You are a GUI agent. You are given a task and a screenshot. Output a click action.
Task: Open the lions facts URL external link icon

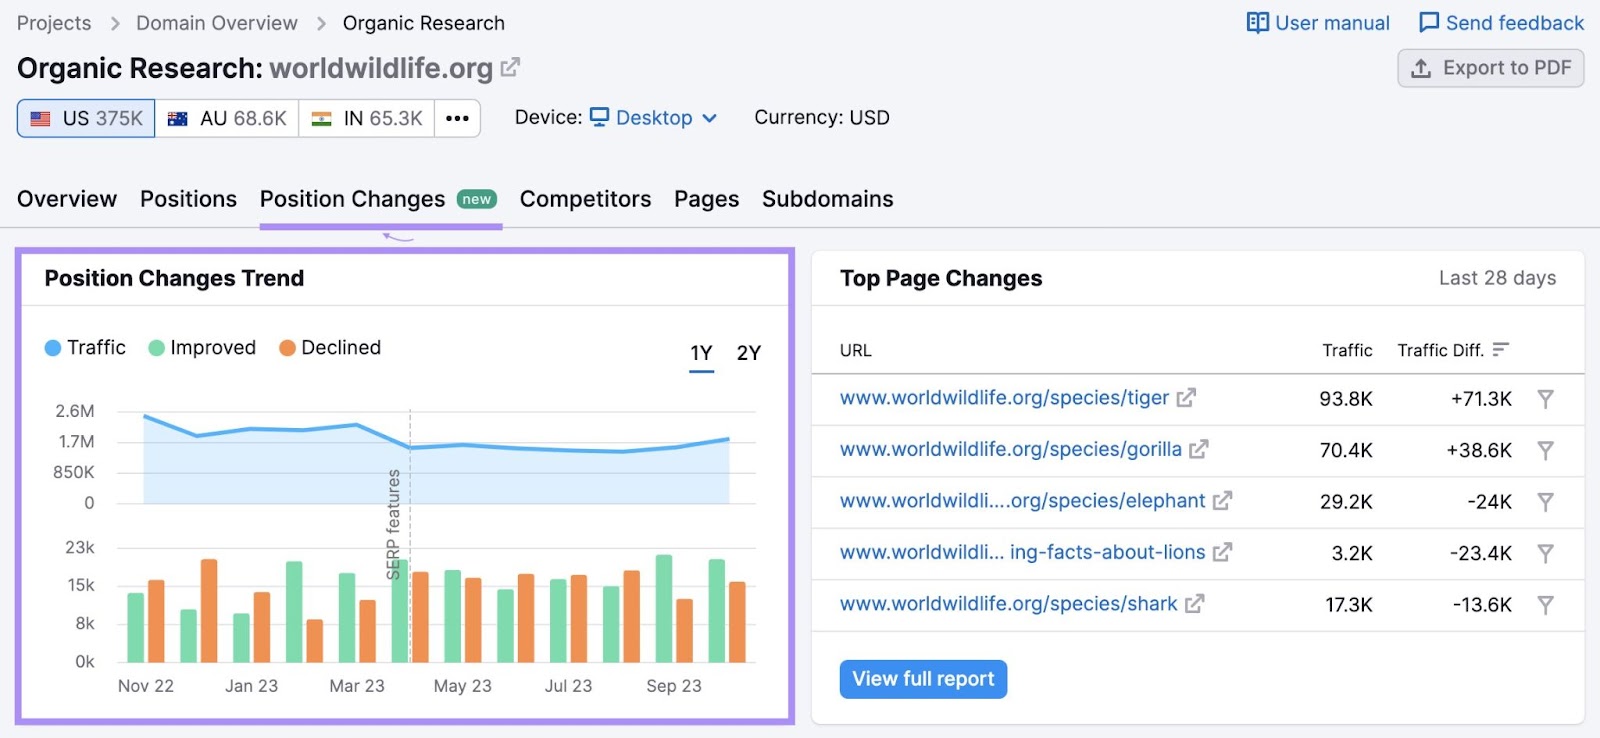(x=1222, y=552)
